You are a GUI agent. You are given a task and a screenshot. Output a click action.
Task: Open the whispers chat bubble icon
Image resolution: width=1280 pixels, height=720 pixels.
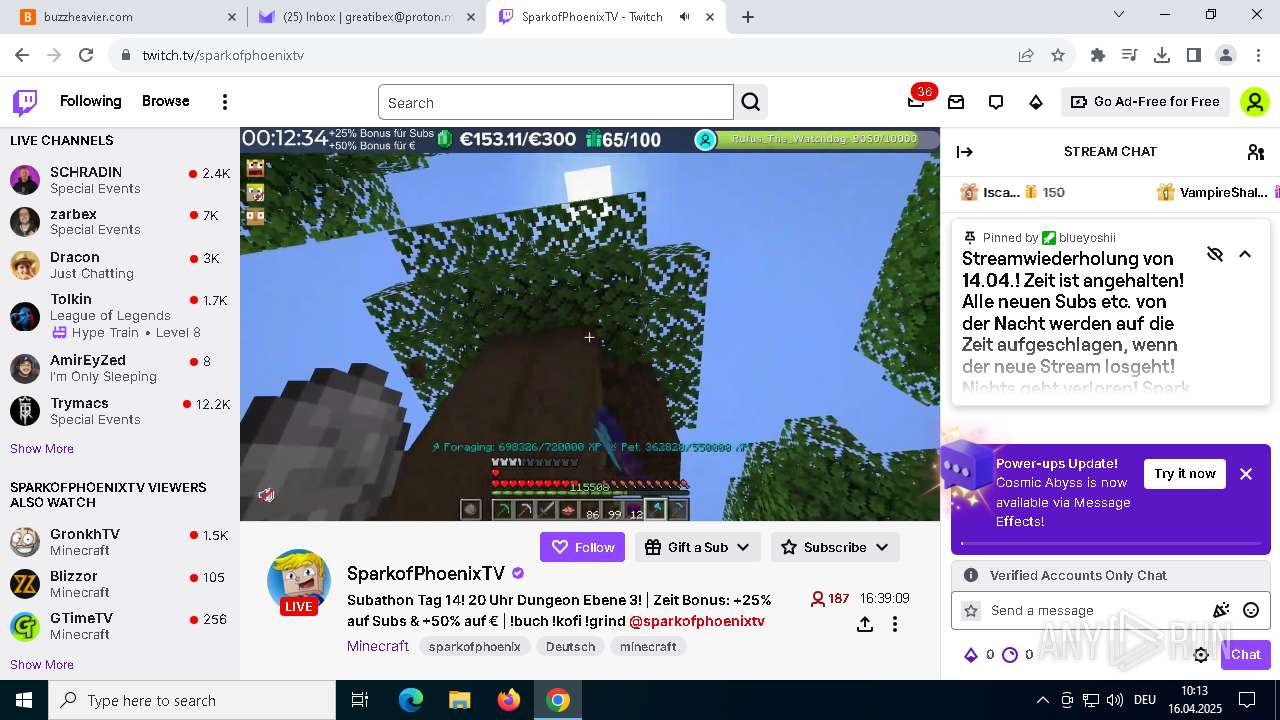pos(996,102)
